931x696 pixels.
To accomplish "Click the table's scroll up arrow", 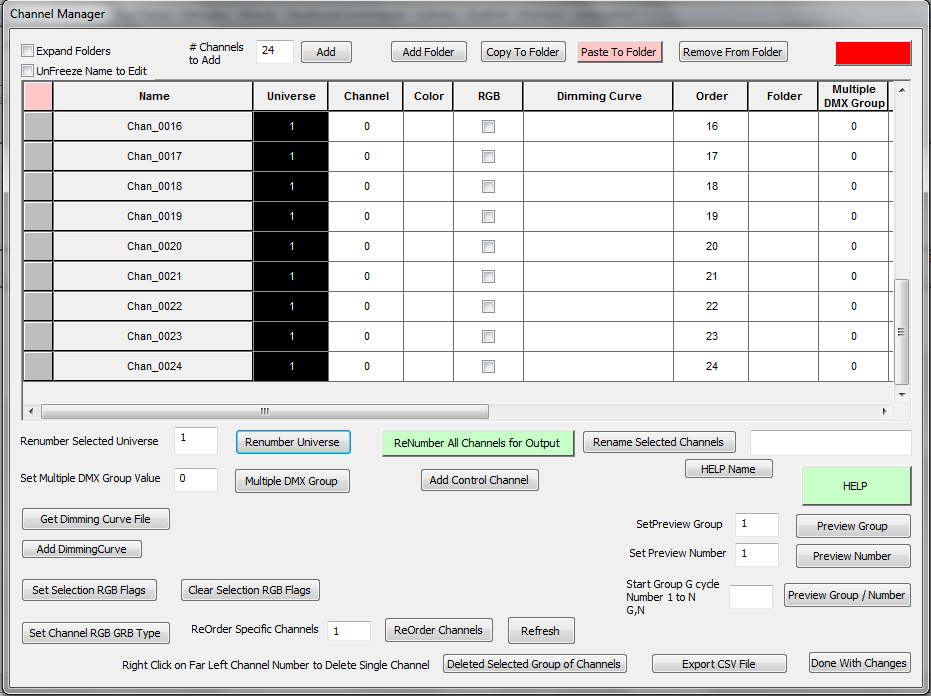I will tap(902, 90).
